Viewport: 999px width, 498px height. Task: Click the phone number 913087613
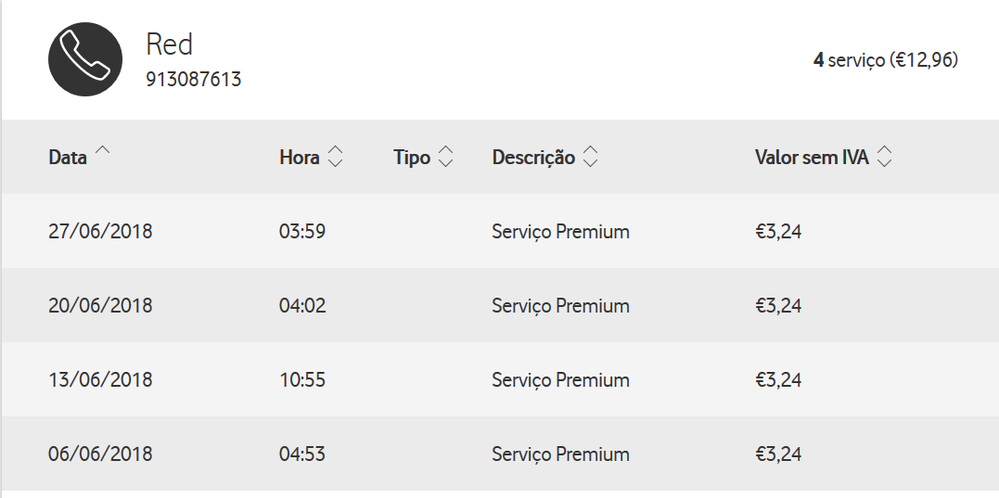194,80
